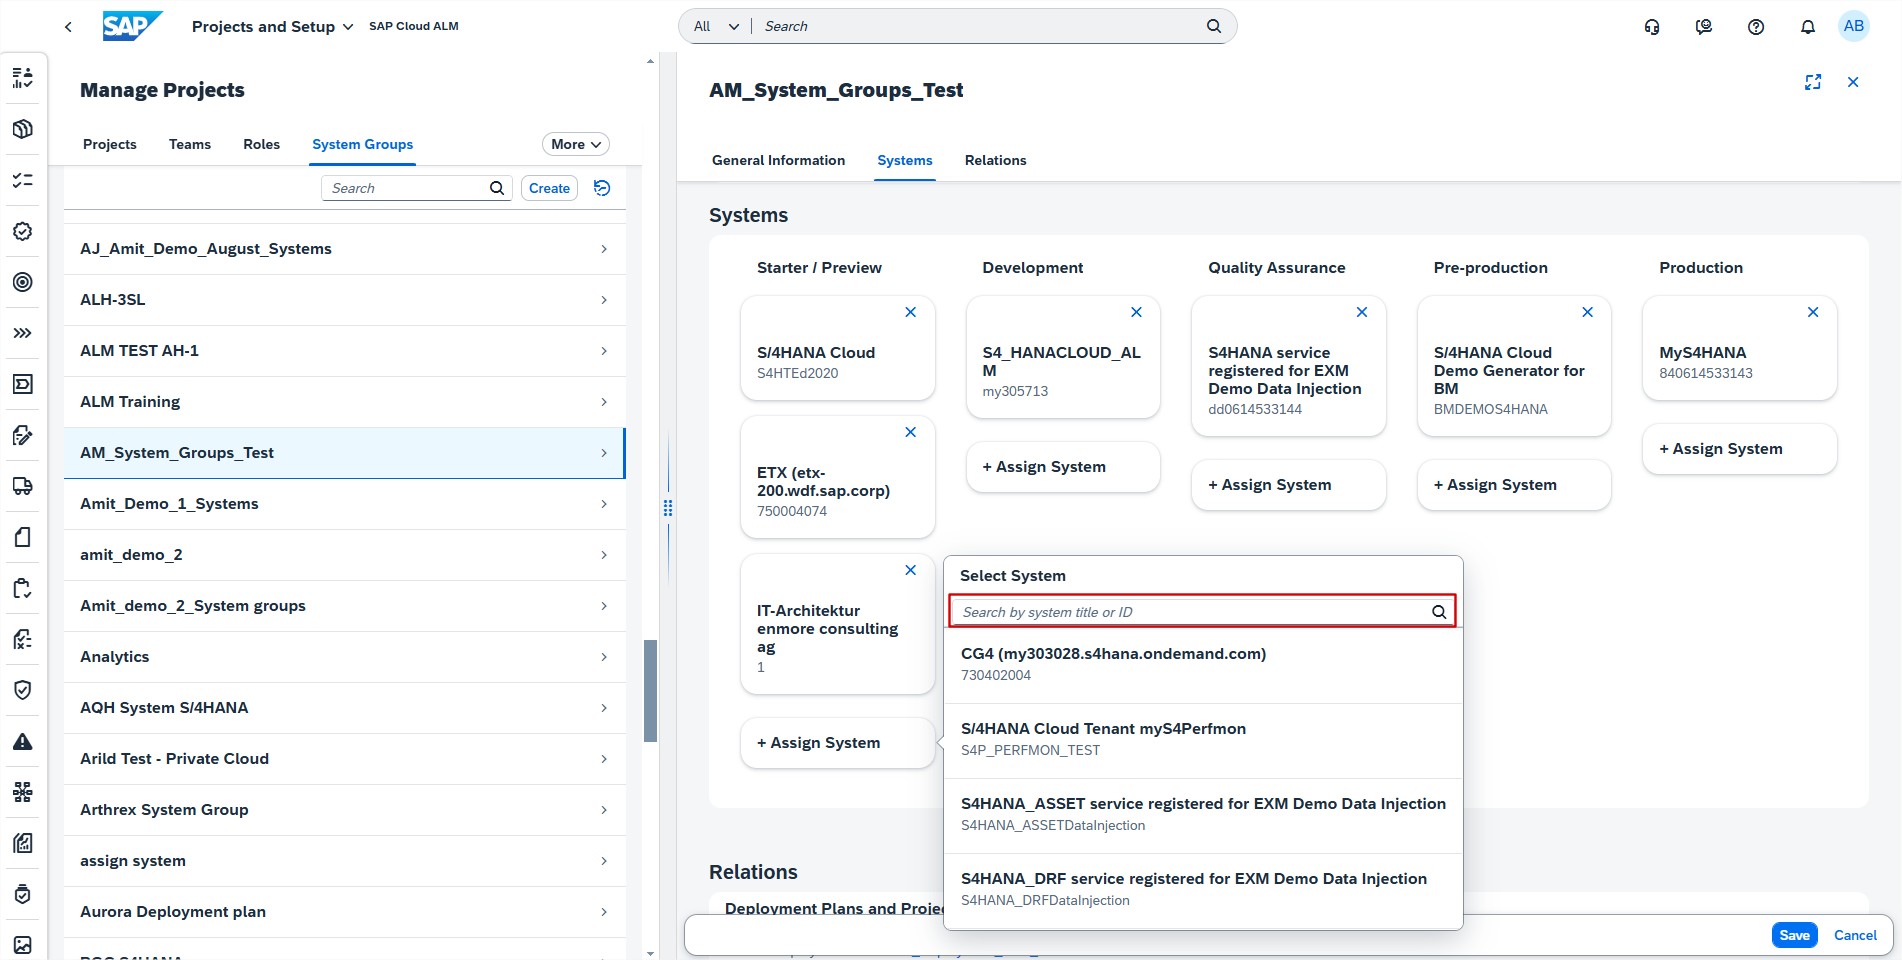1902x960 pixels.
Task: Click the SAP logo
Action: [131, 26]
